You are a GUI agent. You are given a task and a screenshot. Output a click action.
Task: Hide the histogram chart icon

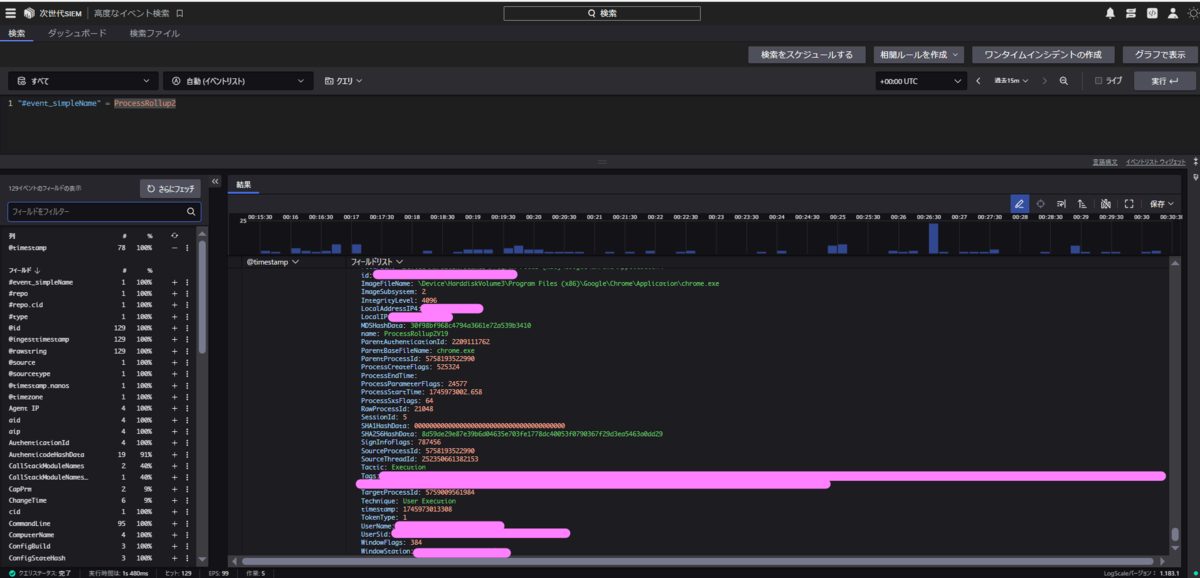pos(1106,203)
